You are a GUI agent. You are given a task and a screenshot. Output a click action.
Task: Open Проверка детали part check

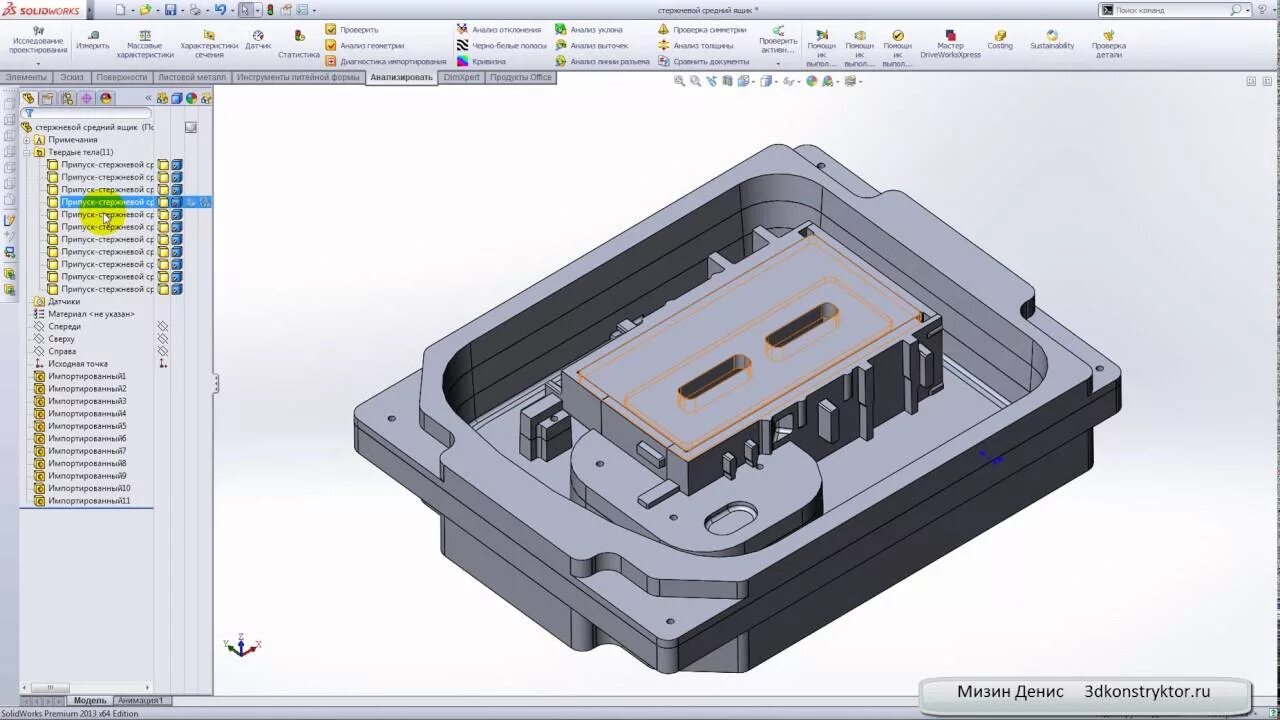[1108, 44]
